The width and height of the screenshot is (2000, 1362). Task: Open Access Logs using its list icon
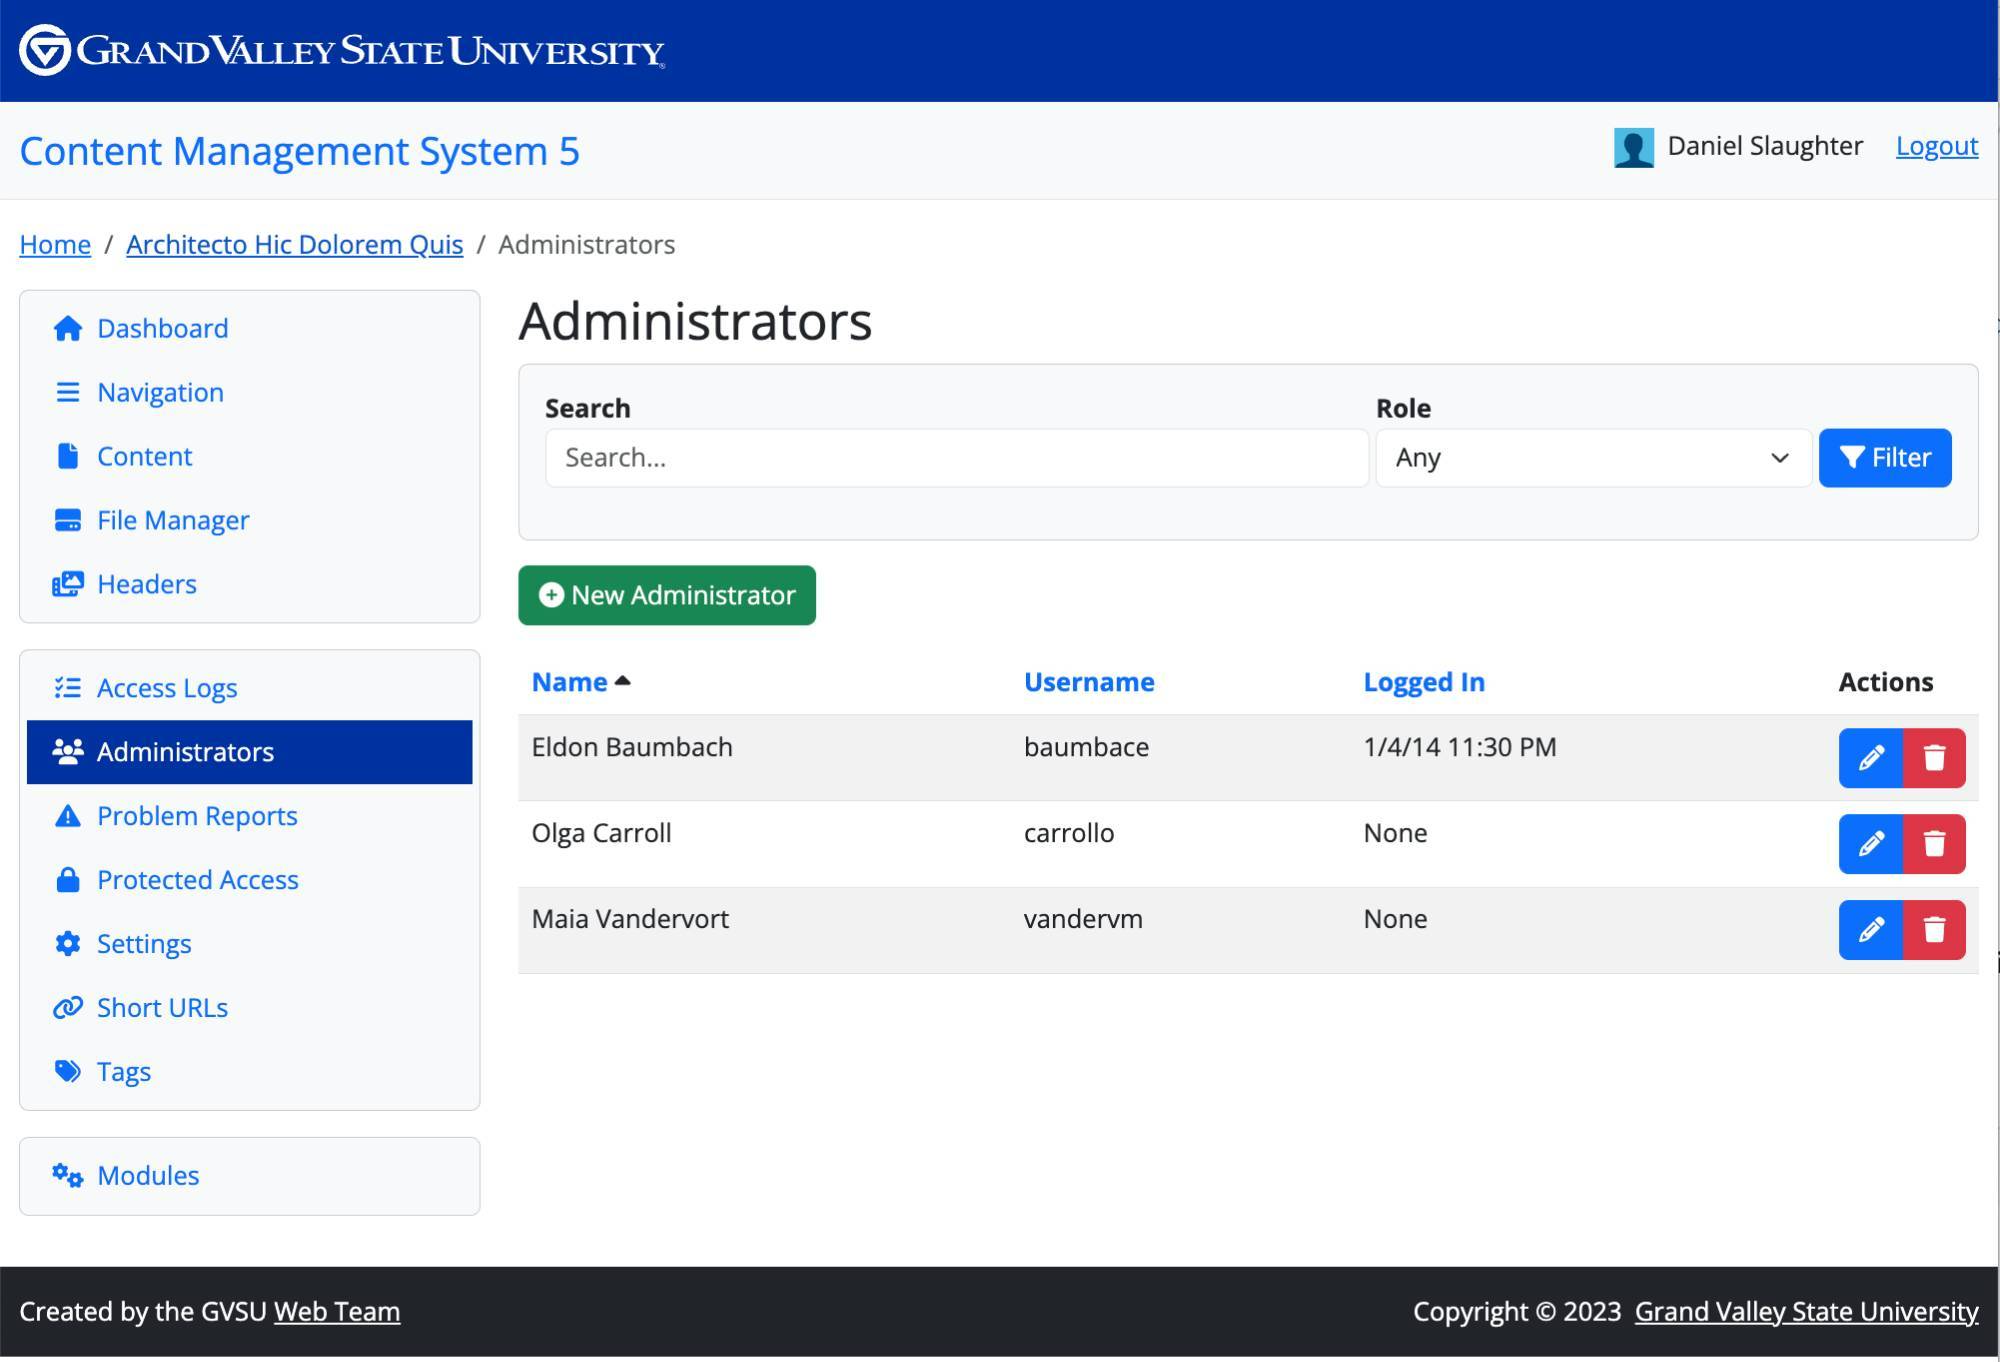click(67, 687)
